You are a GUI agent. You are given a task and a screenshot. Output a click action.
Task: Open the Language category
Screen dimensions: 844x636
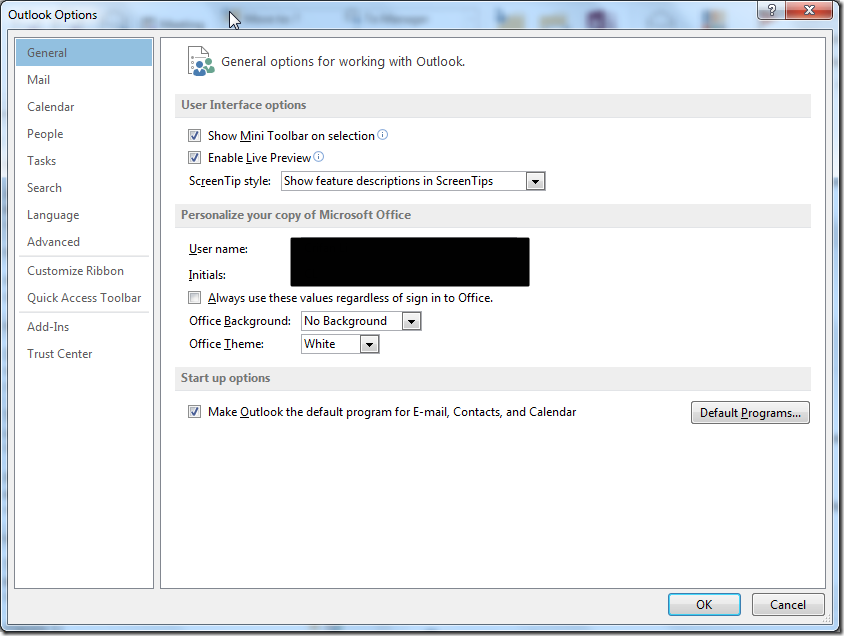[84, 215]
